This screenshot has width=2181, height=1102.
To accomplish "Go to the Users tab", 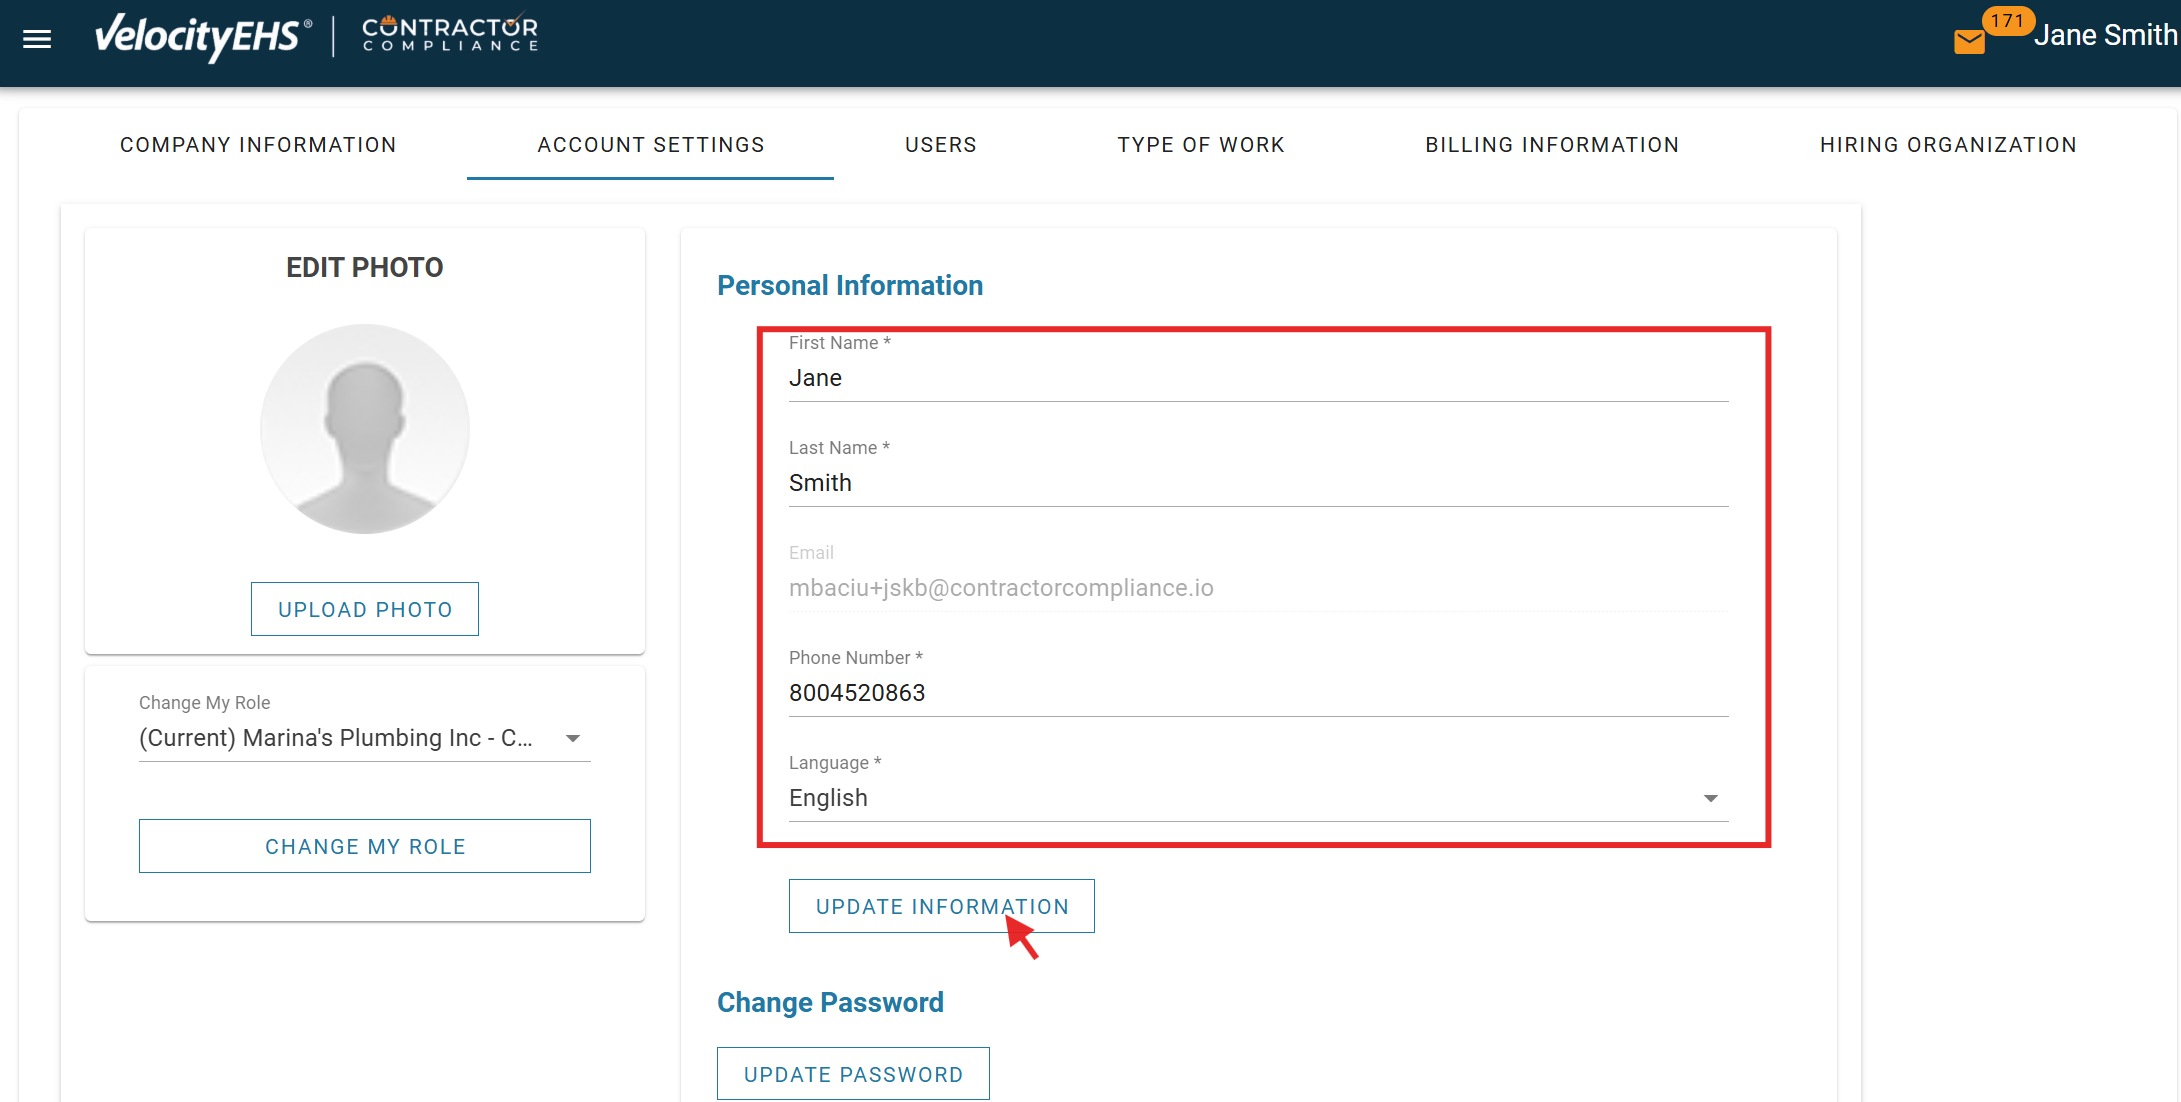I will point(940,145).
